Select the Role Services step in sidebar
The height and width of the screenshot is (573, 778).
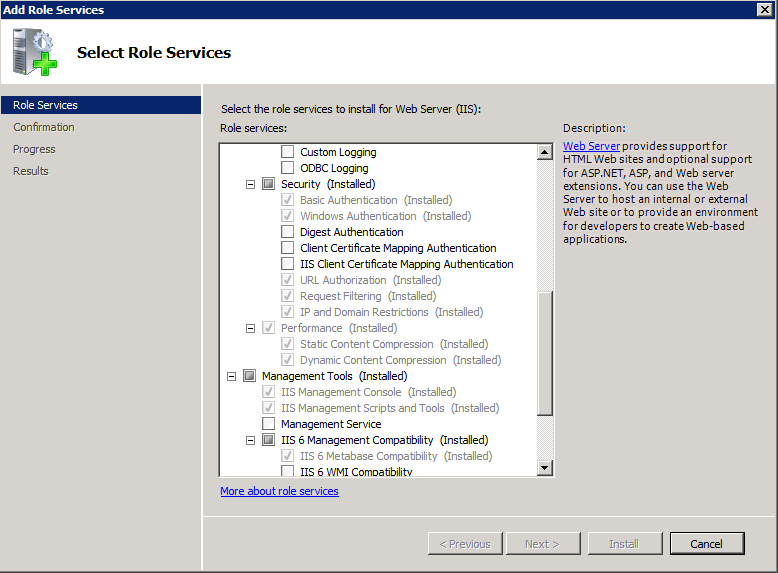[45, 105]
